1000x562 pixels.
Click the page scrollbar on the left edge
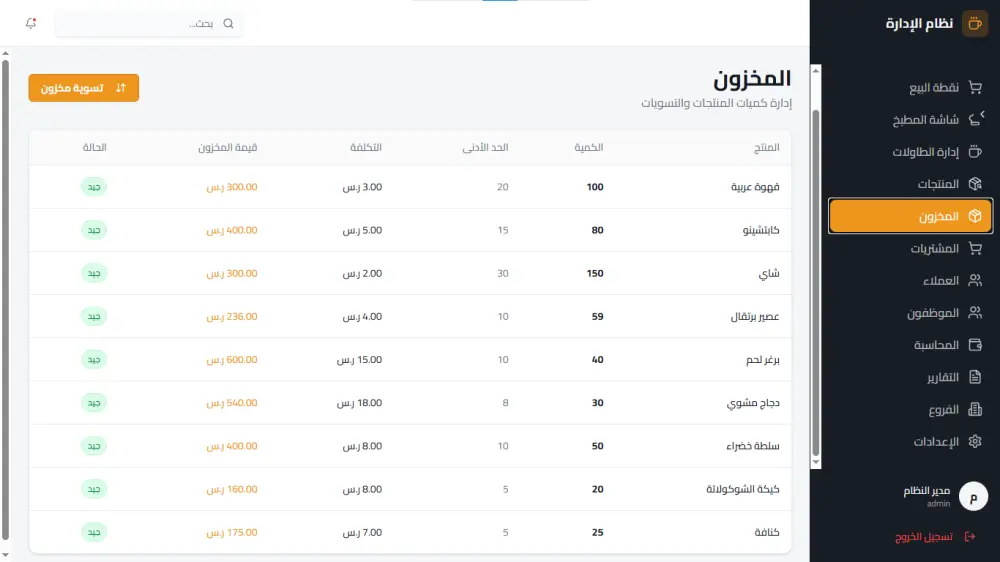5,300
